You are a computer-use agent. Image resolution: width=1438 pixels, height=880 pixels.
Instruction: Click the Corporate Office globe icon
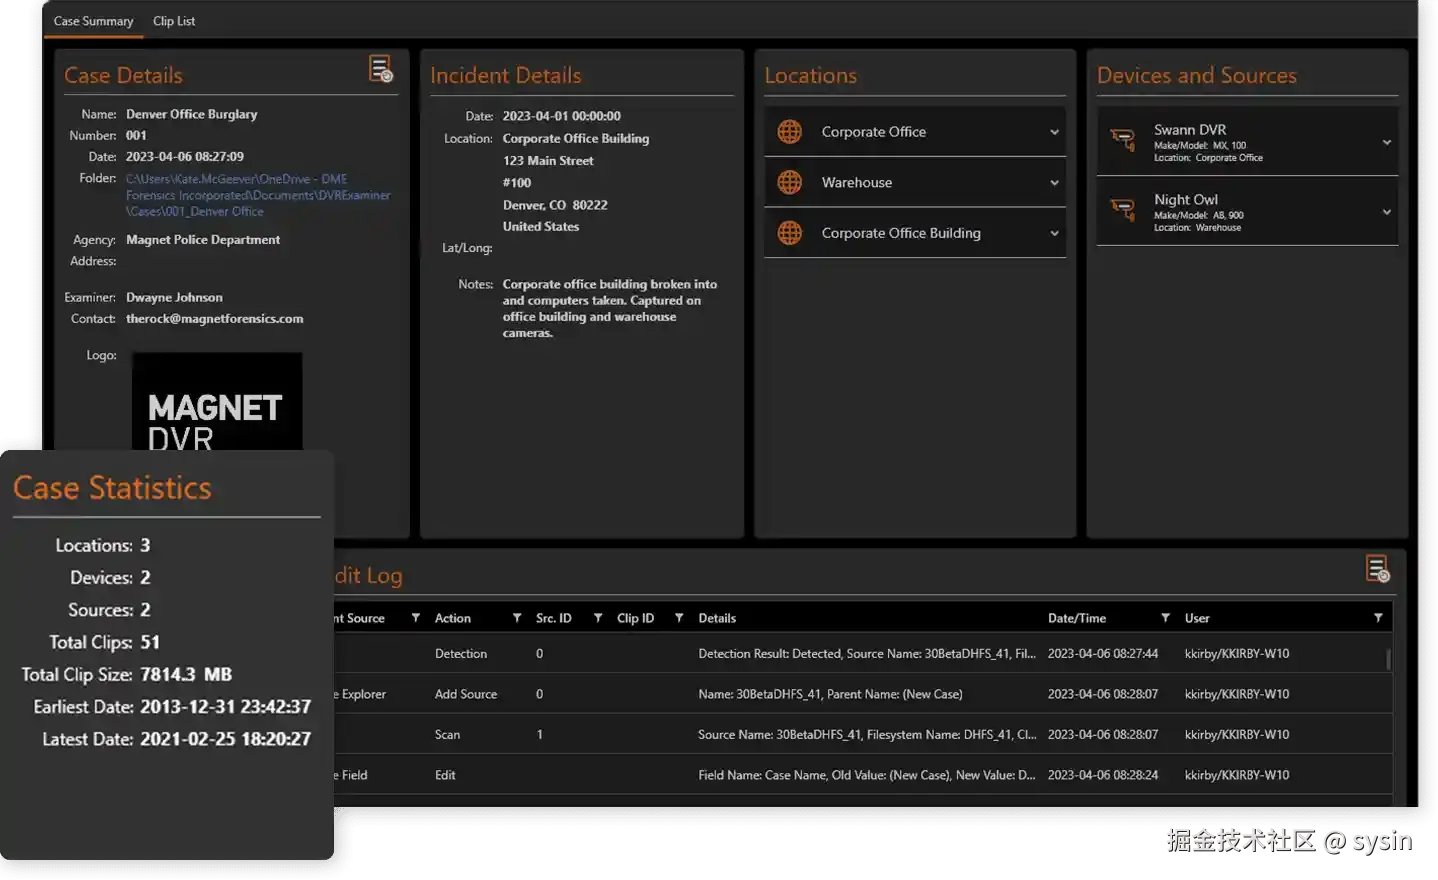[x=790, y=132]
